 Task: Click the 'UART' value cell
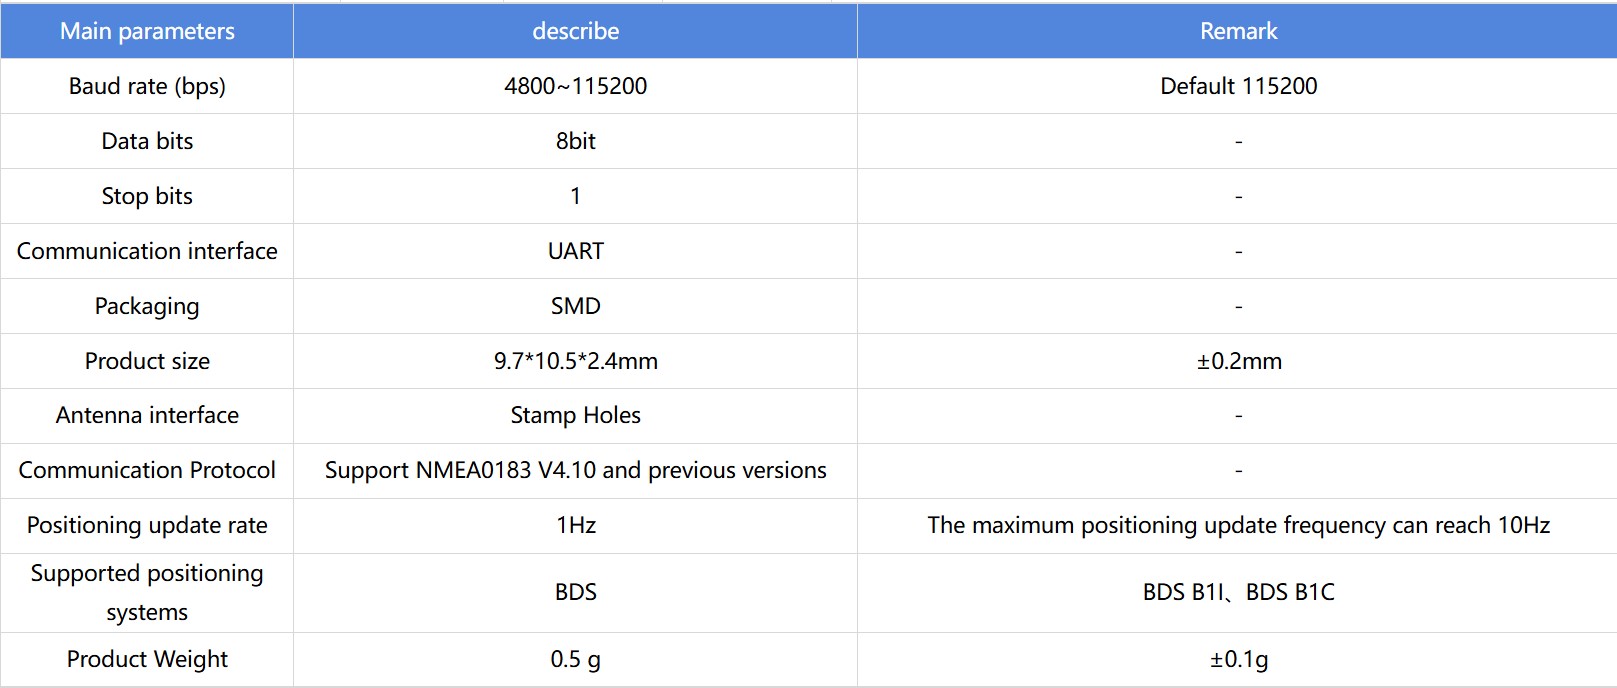[575, 251]
